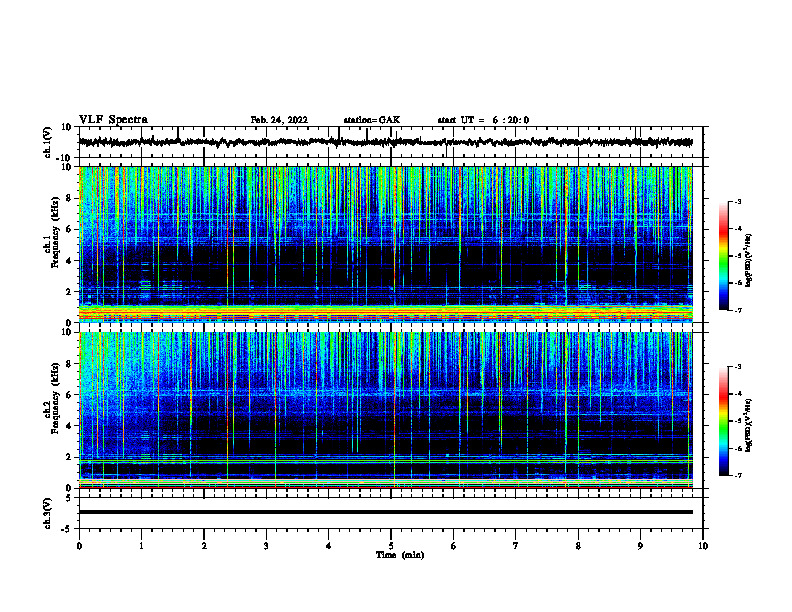Click the "VLF Spectra" plot title

(x=113, y=120)
